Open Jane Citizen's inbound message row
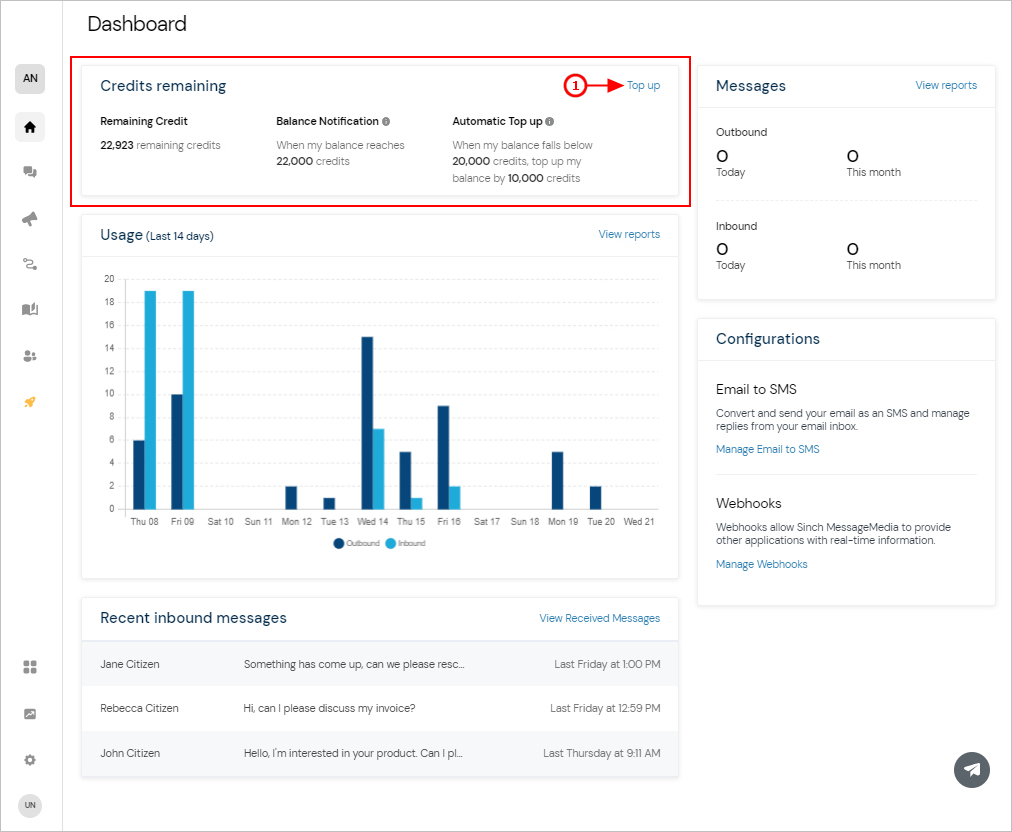Image resolution: width=1012 pixels, height=832 pixels. (380, 664)
